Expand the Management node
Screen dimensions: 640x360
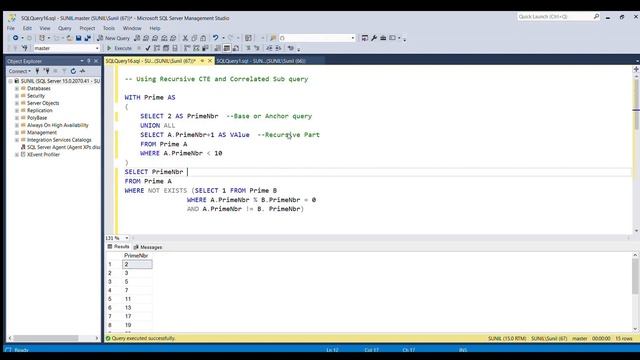pos(17,133)
